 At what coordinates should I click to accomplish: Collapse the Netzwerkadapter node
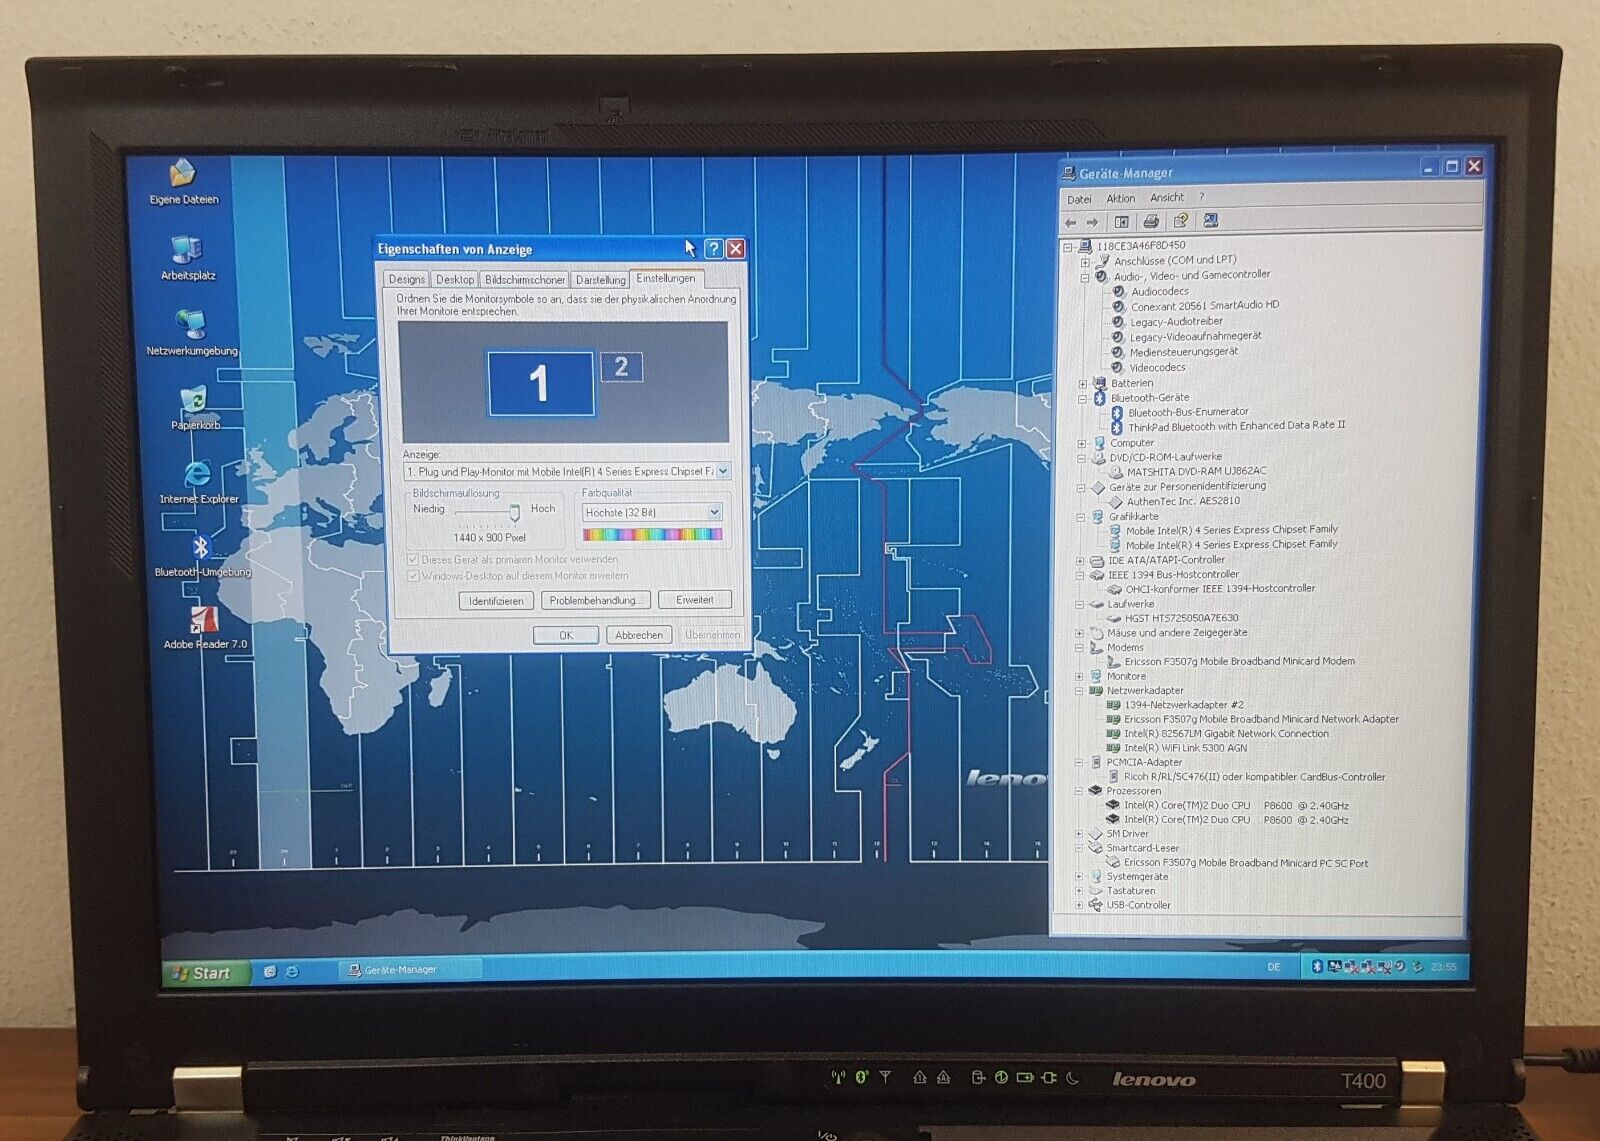click(1080, 691)
